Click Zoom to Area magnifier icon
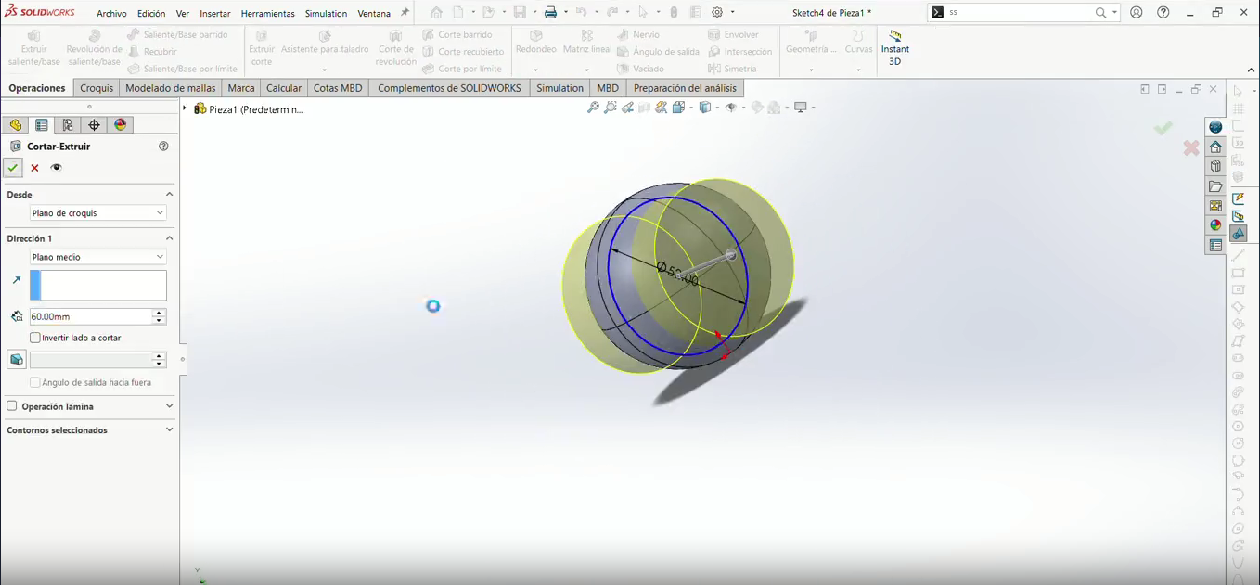1260x585 pixels. (610, 108)
